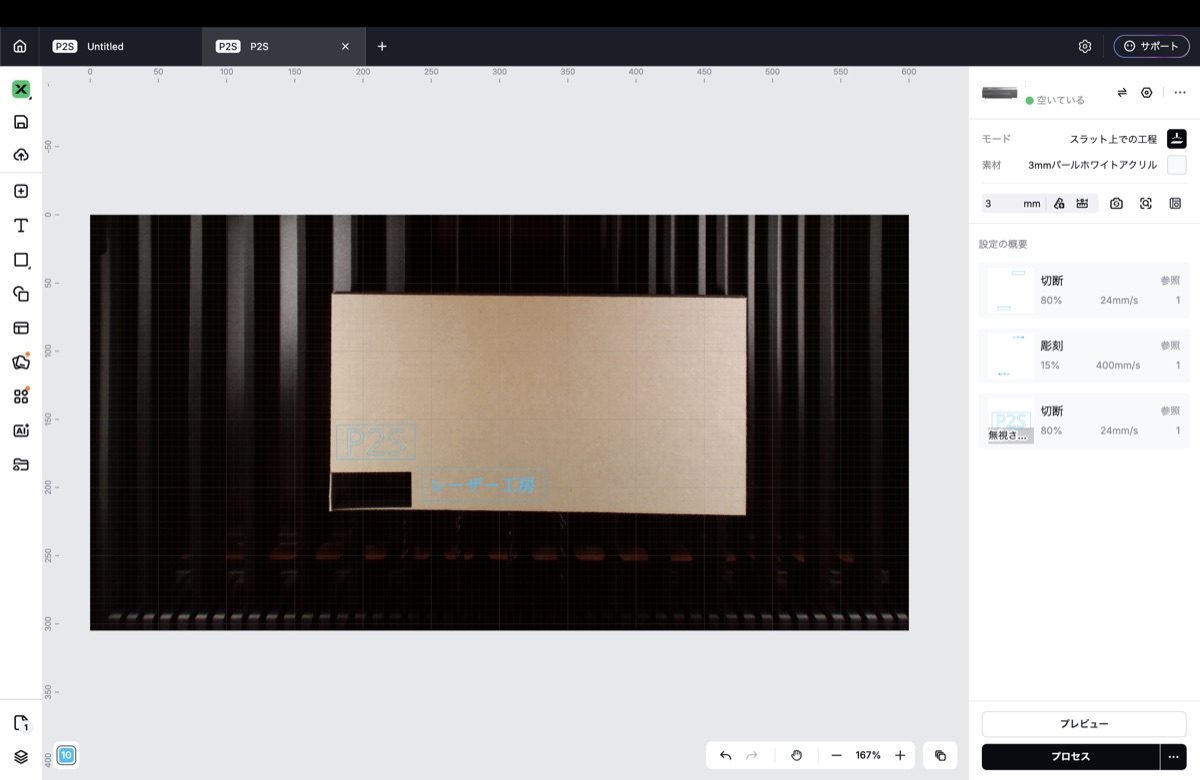Open the layers panel icon
This screenshot has height=780, width=1200.
tap(21, 756)
